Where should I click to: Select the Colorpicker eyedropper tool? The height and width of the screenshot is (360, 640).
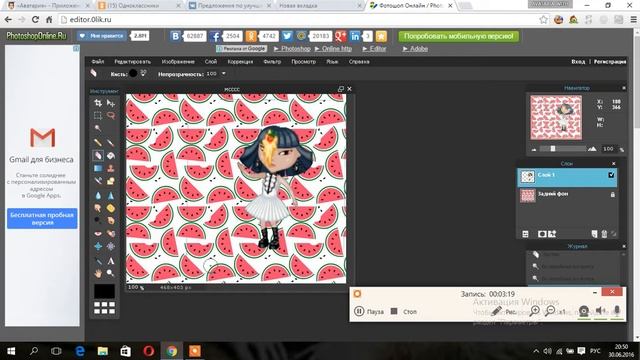(98, 261)
